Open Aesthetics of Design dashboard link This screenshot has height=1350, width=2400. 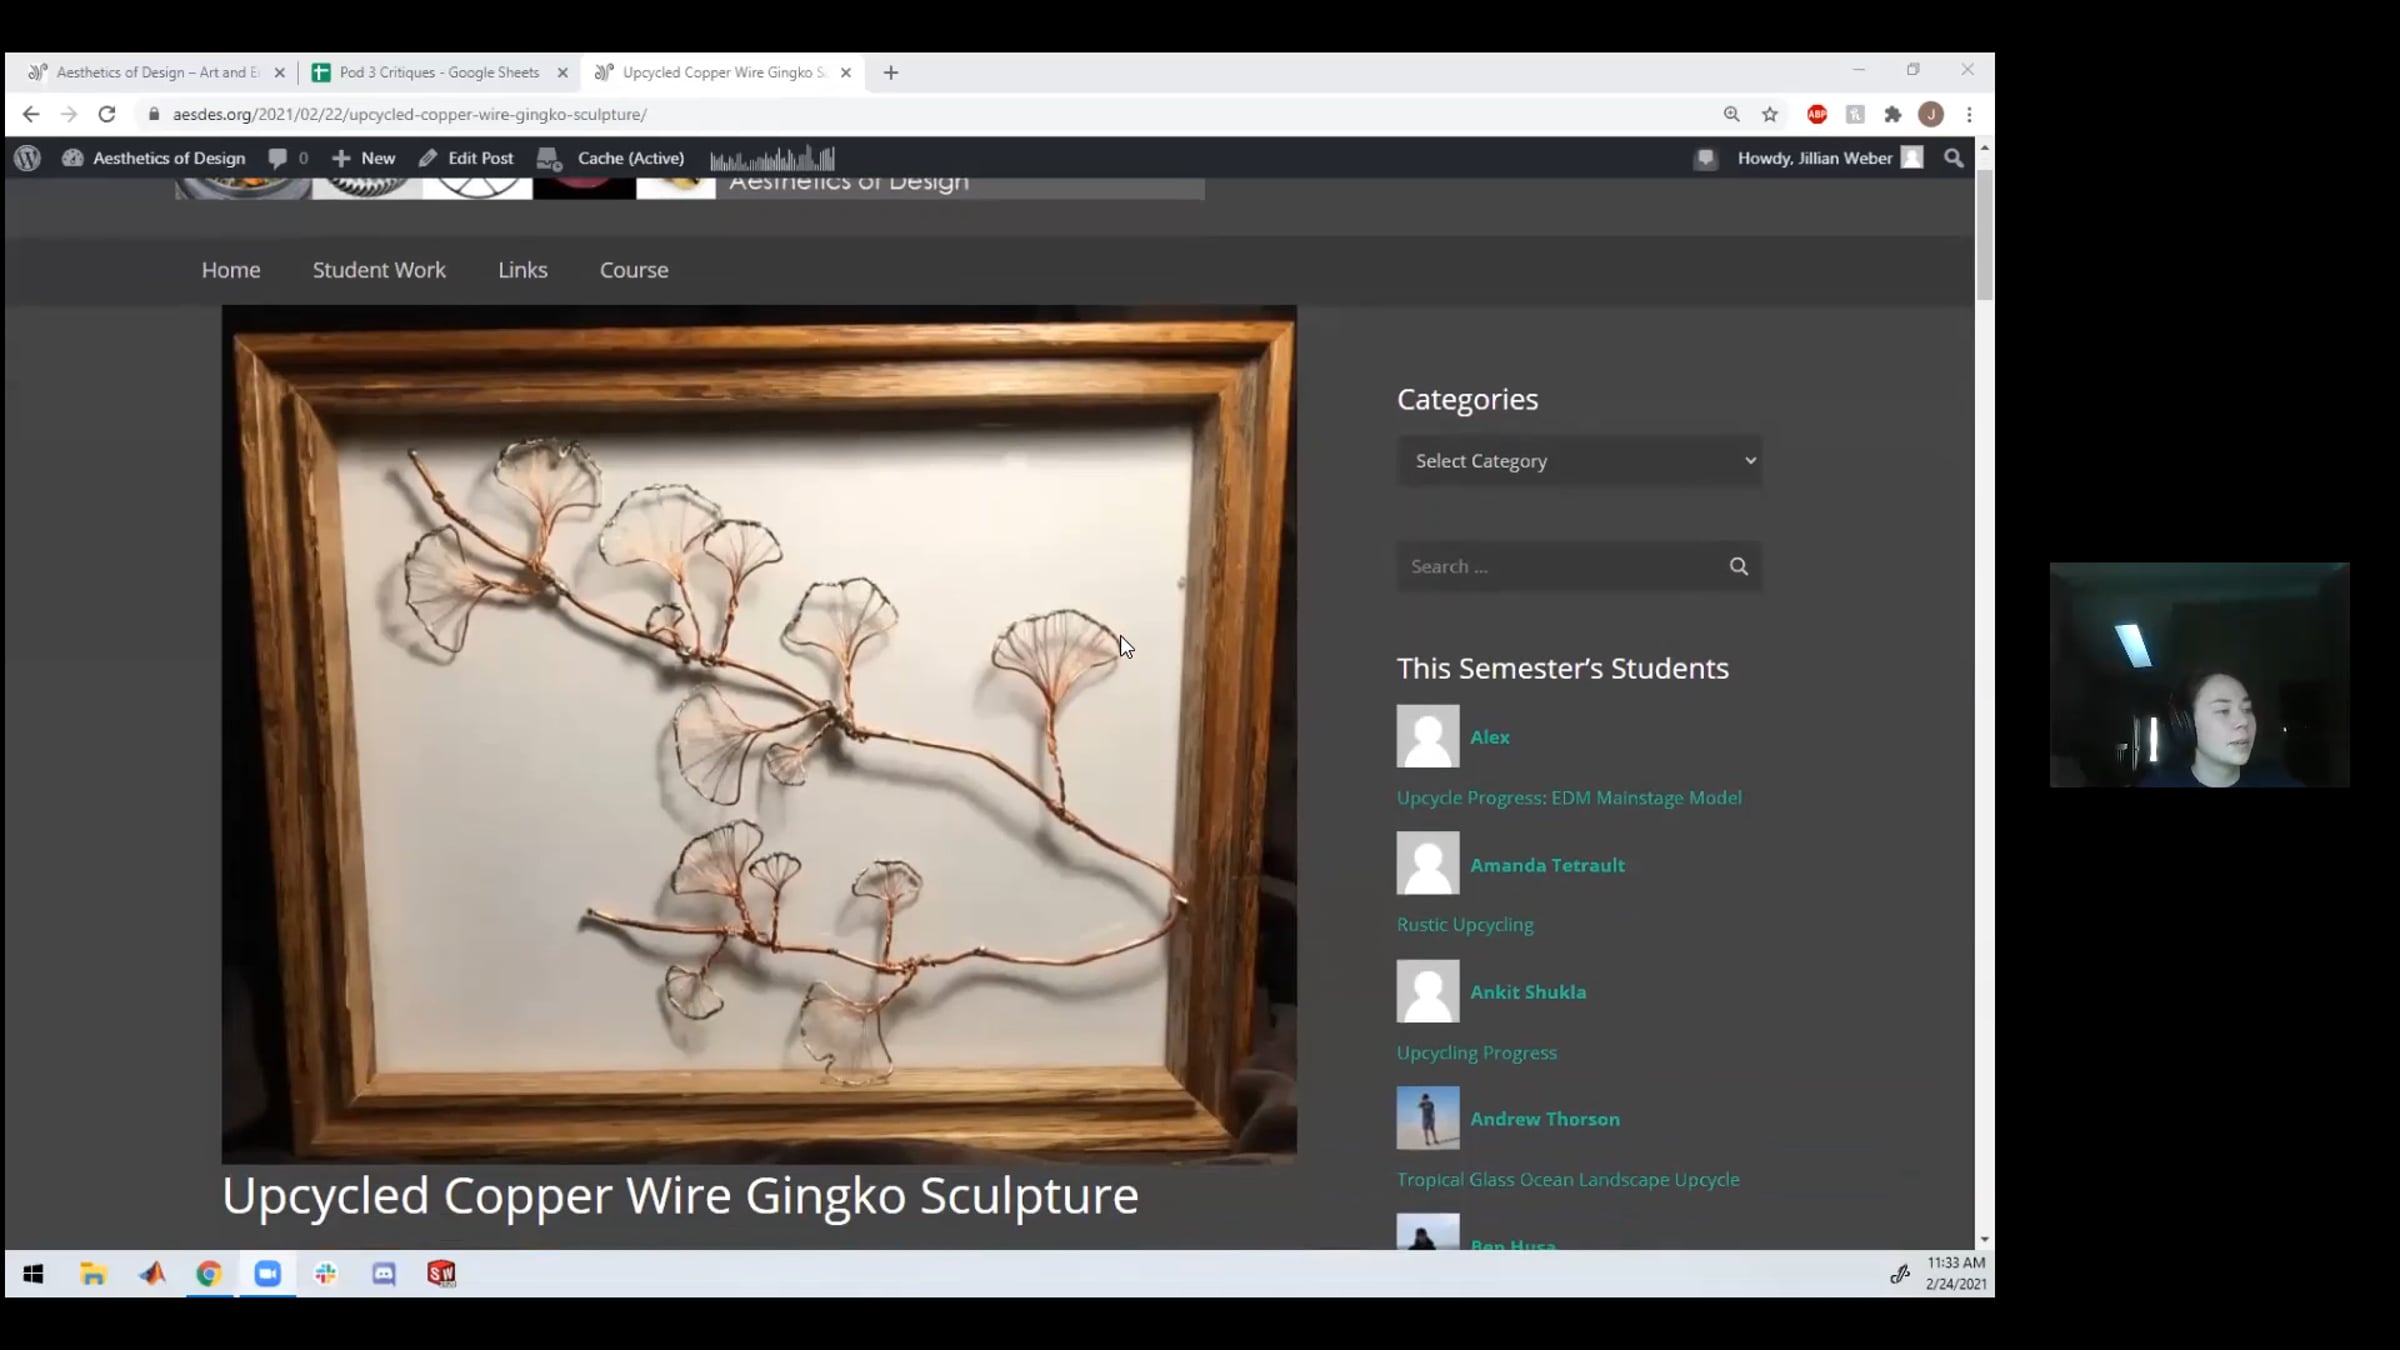point(154,158)
